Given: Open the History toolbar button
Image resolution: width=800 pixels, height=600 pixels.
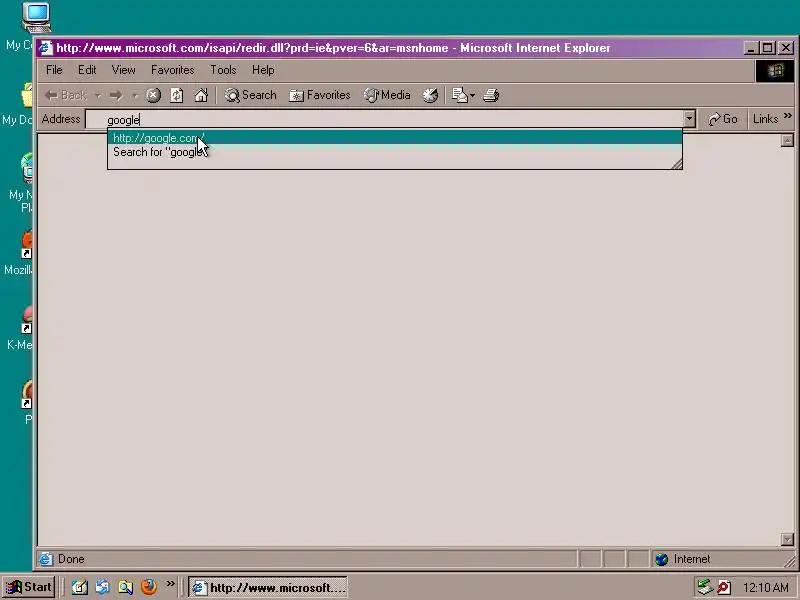Looking at the screenshot, I should pyautogui.click(x=430, y=95).
